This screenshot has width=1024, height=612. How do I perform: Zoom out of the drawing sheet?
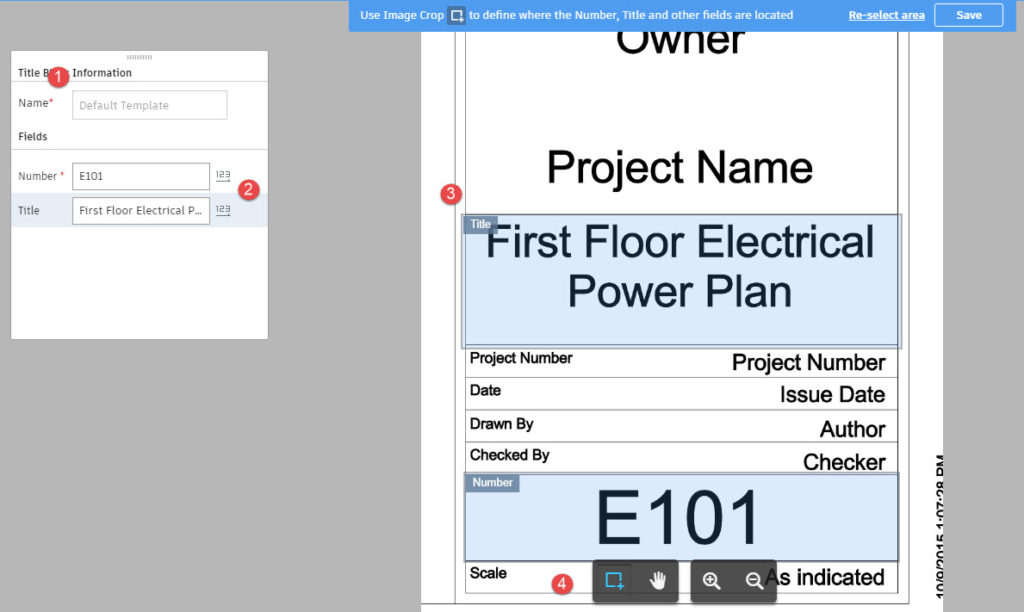[x=755, y=581]
